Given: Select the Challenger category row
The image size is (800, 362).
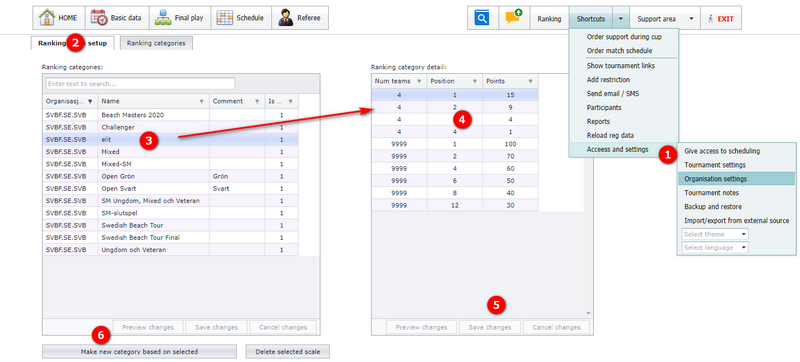Looking at the screenshot, I should (170, 127).
